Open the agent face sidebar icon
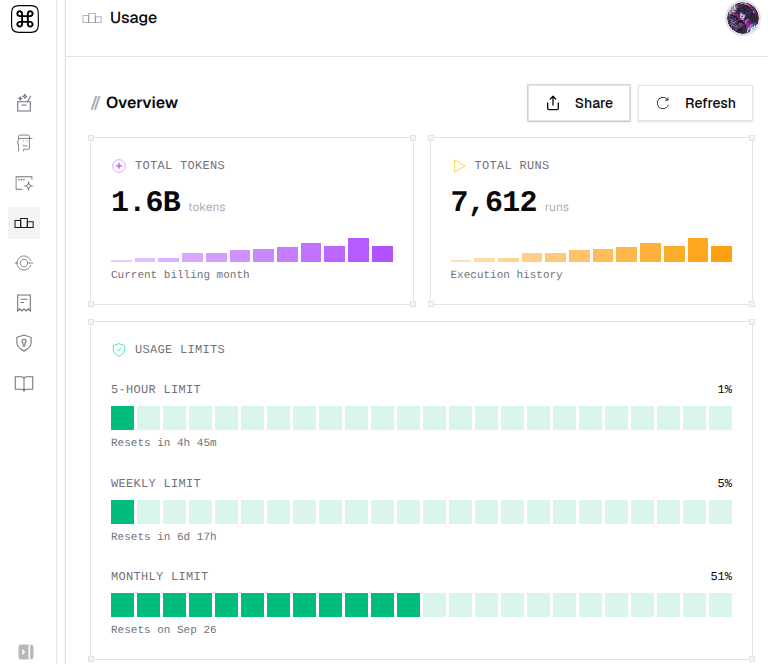Image resolution: width=768 pixels, height=664 pixels. tap(24, 143)
